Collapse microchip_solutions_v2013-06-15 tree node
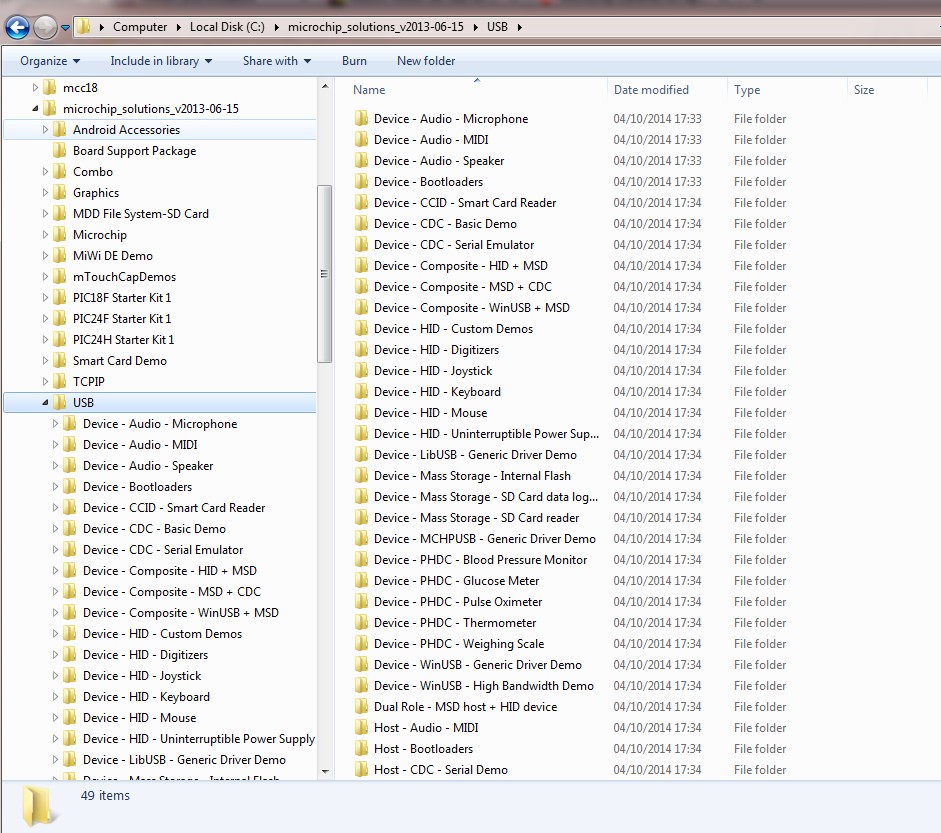The width and height of the screenshot is (941, 833). (x=35, y=109)
